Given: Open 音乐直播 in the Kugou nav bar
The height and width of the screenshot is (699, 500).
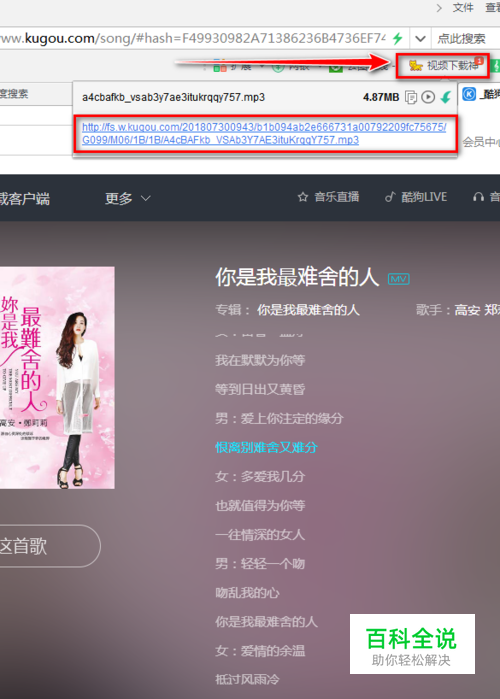Looking at the screenshot, I should [336, 197].
